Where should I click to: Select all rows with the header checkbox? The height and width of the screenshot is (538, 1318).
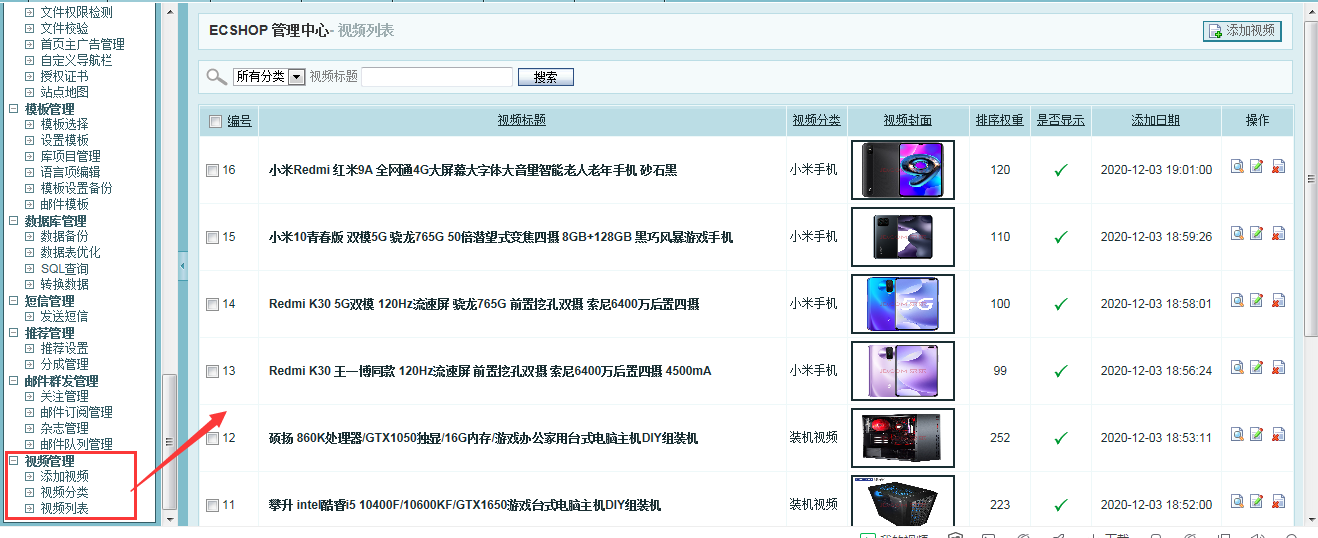tap(215, 121)
